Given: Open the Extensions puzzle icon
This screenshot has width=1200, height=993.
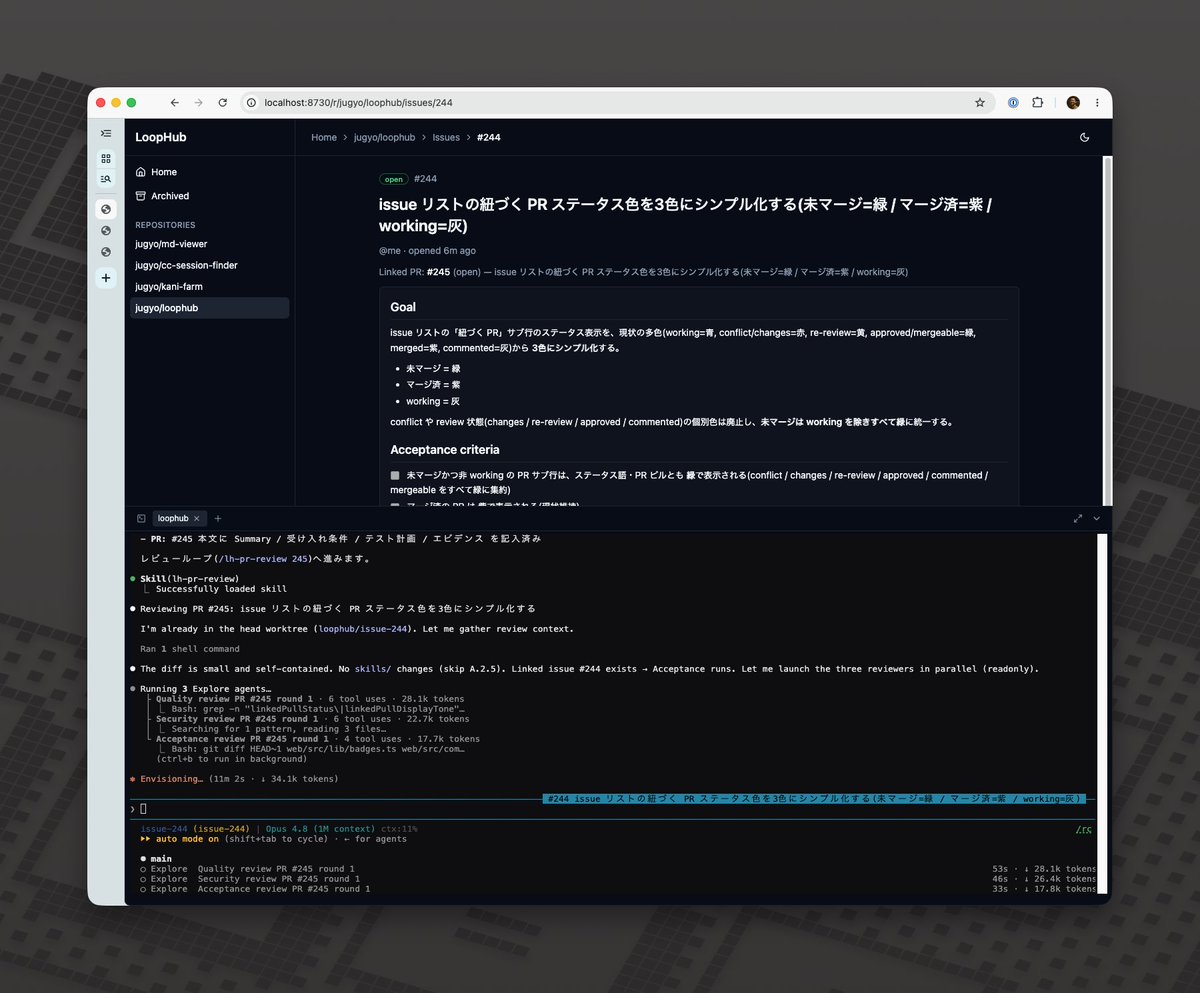Looking at the screenshot, I should pos(1038,103).
